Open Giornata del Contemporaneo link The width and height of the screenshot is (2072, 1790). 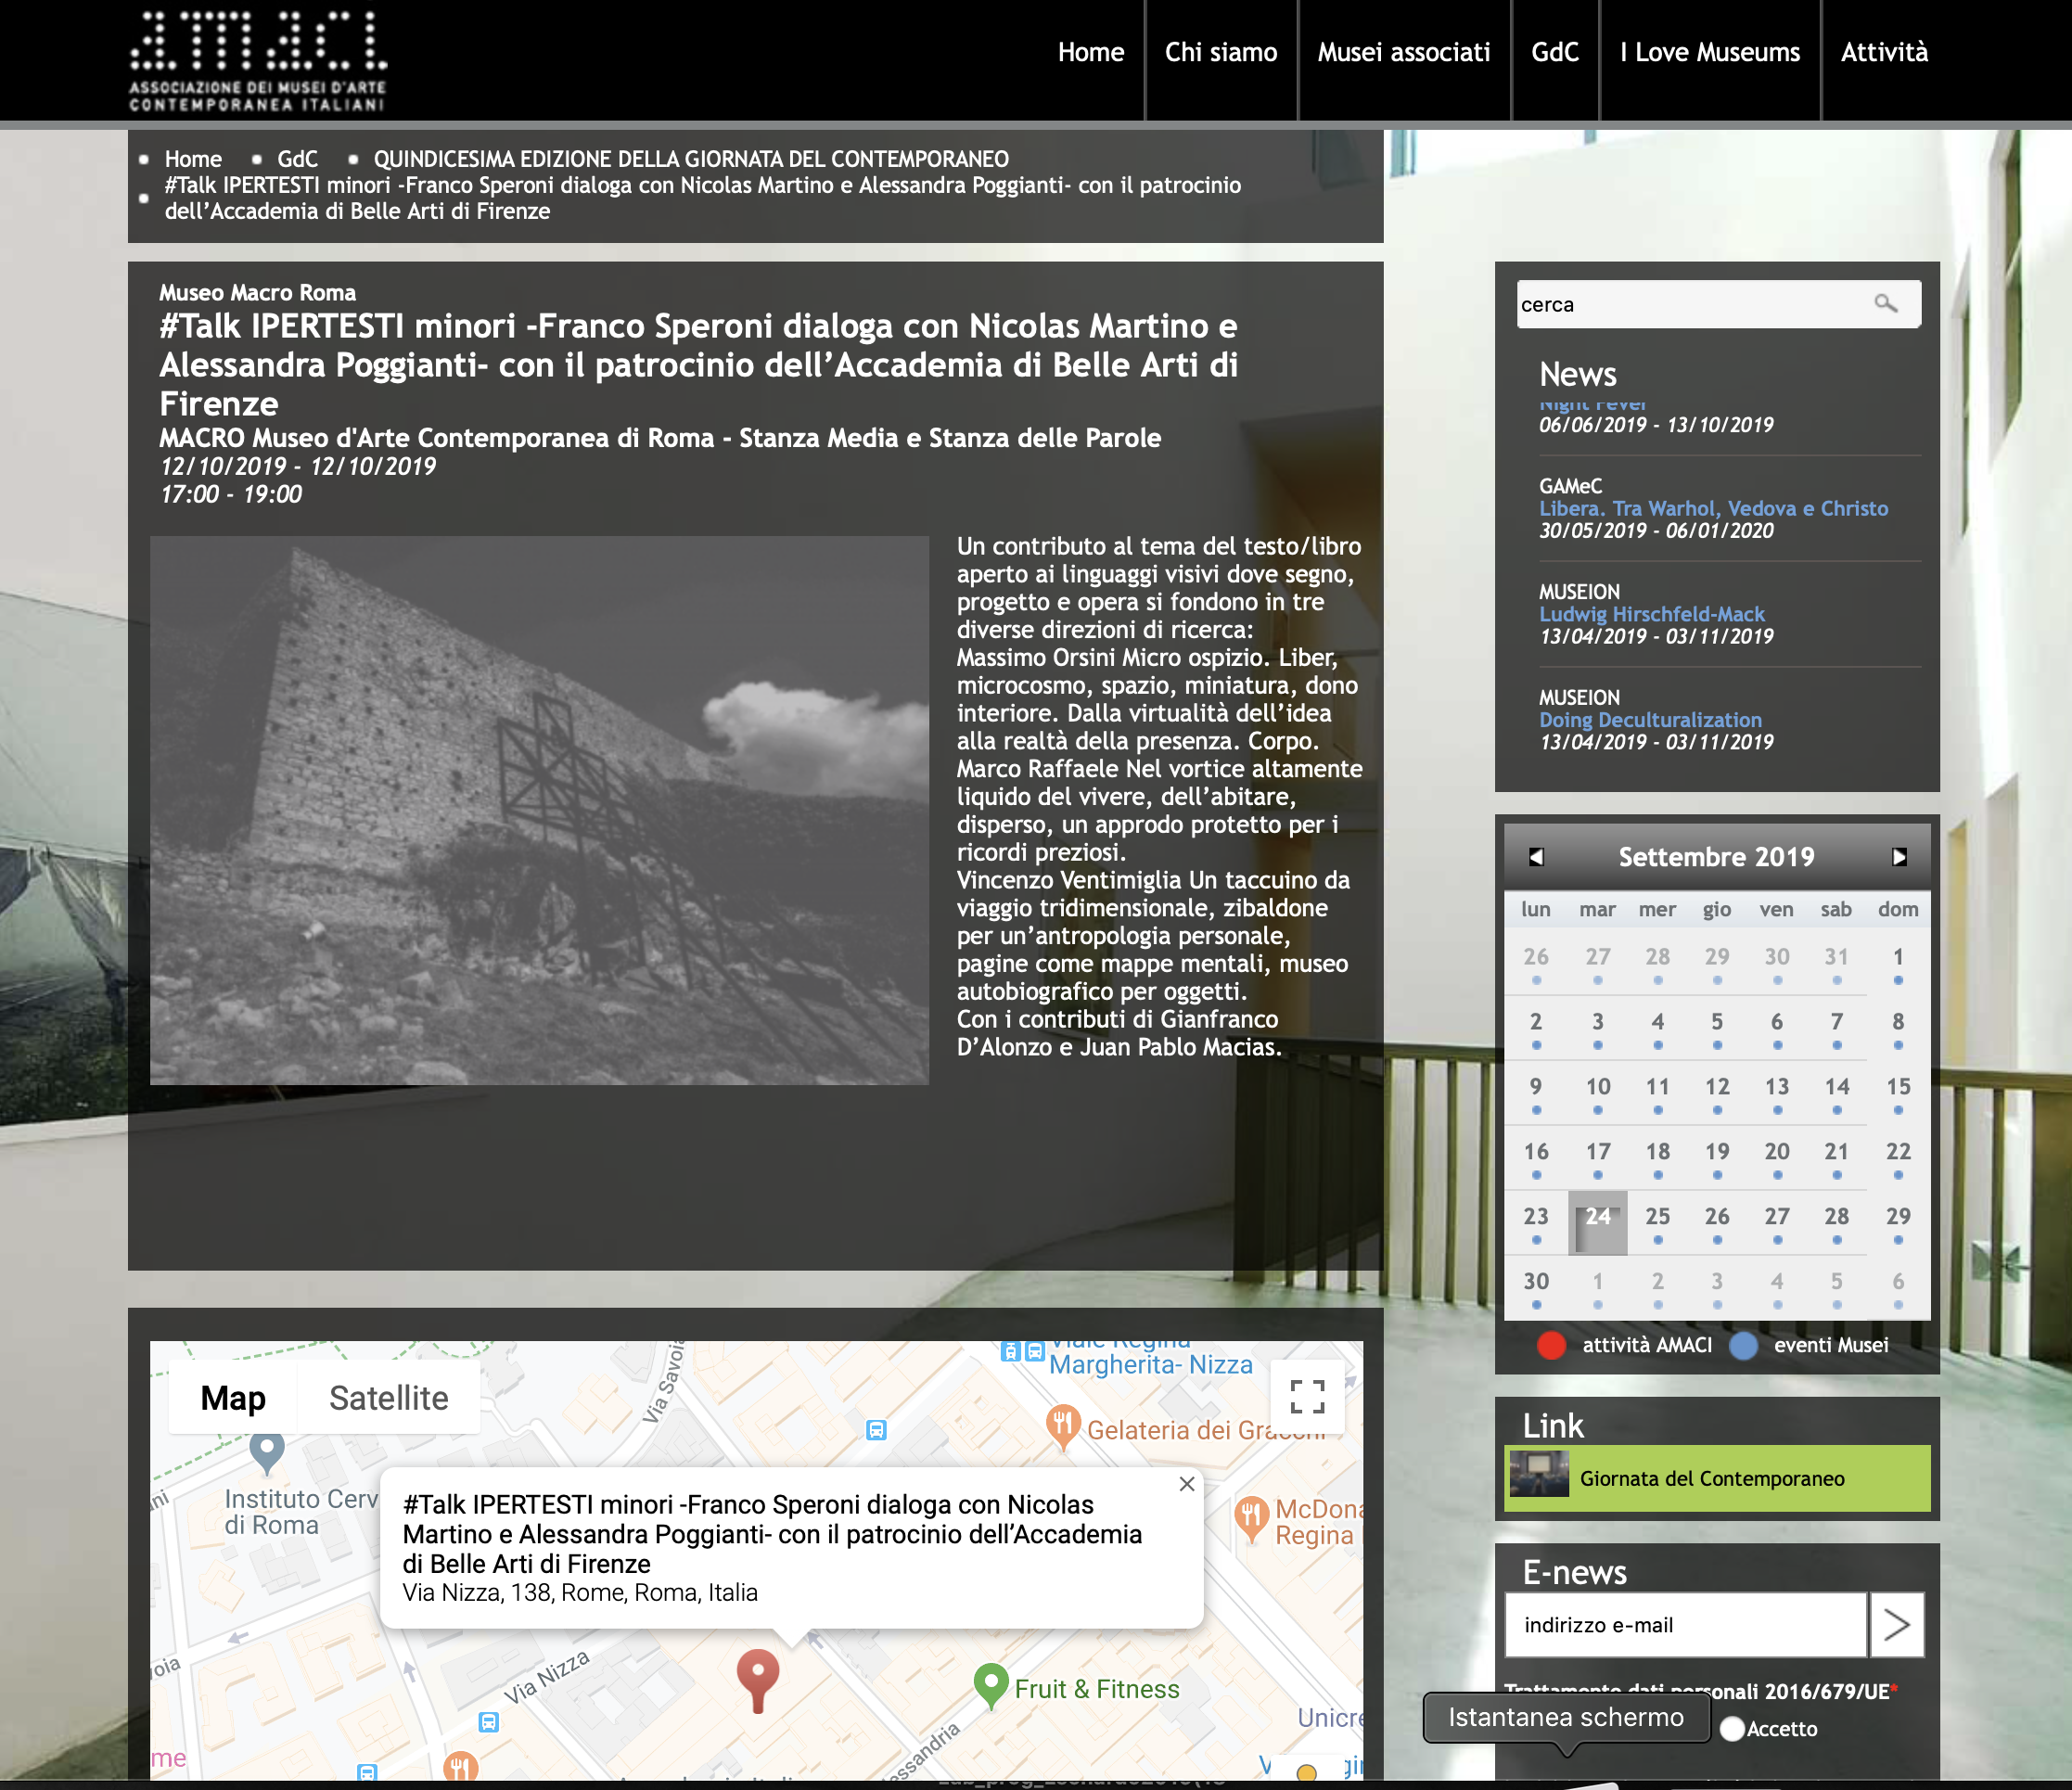point(1711,1478)
